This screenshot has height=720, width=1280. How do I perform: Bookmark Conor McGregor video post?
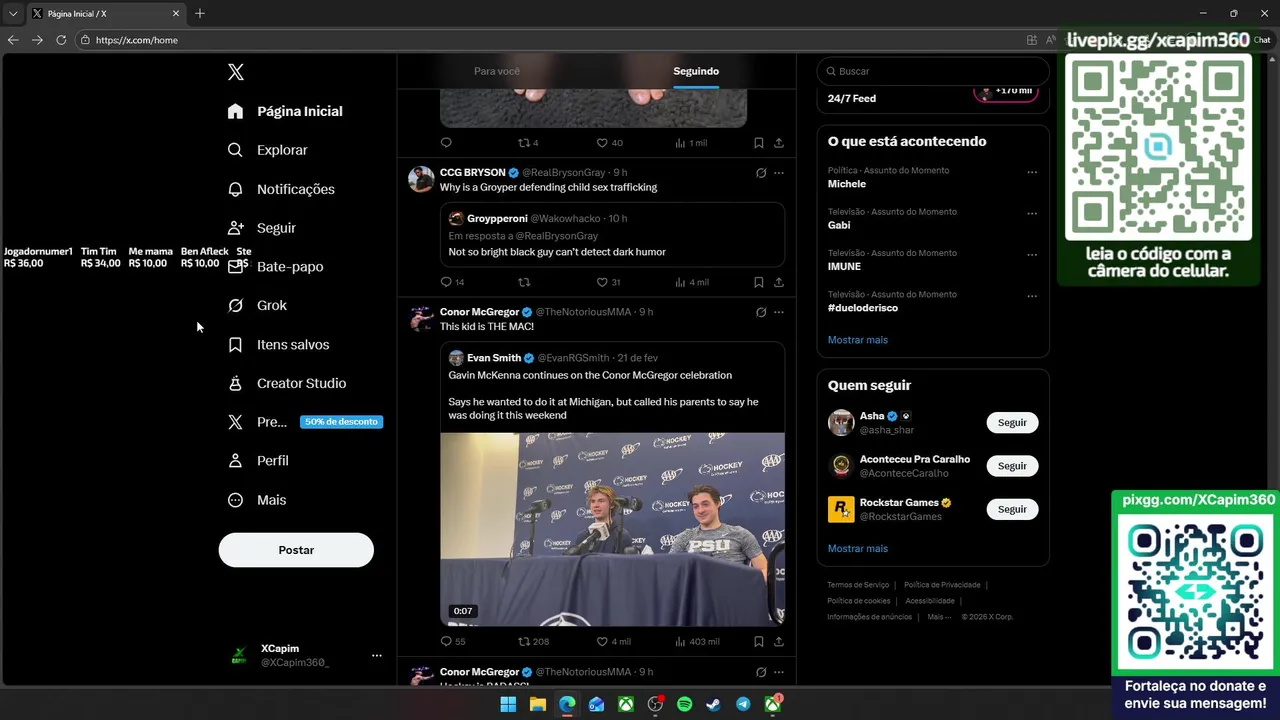pyautogui.click(x=759, y=641)
